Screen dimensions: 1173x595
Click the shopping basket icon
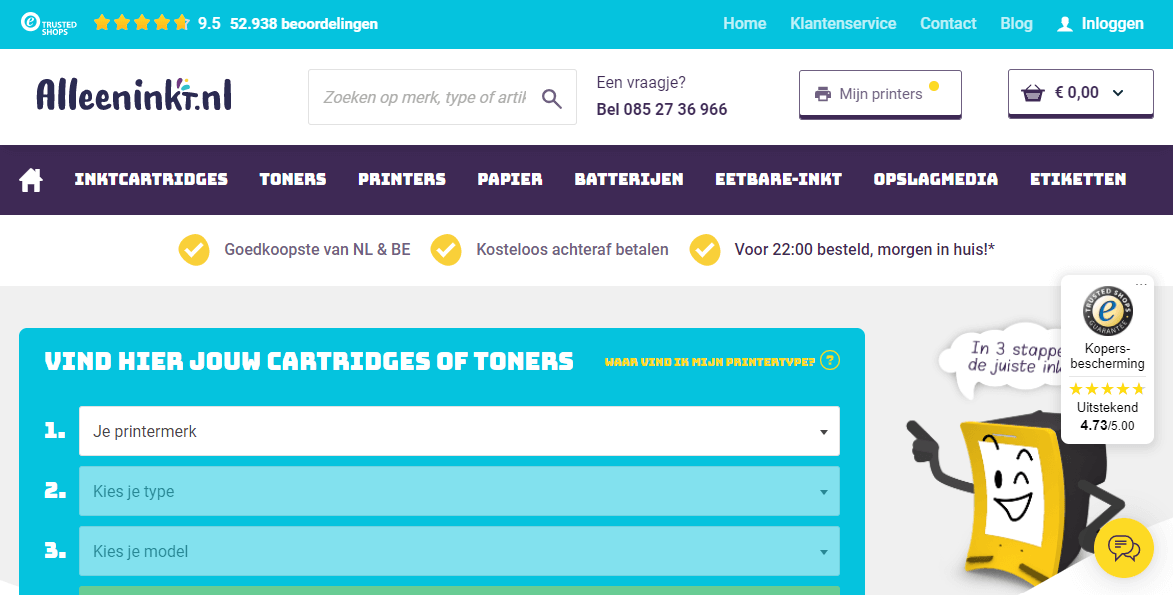click(x=1033, y=94)
